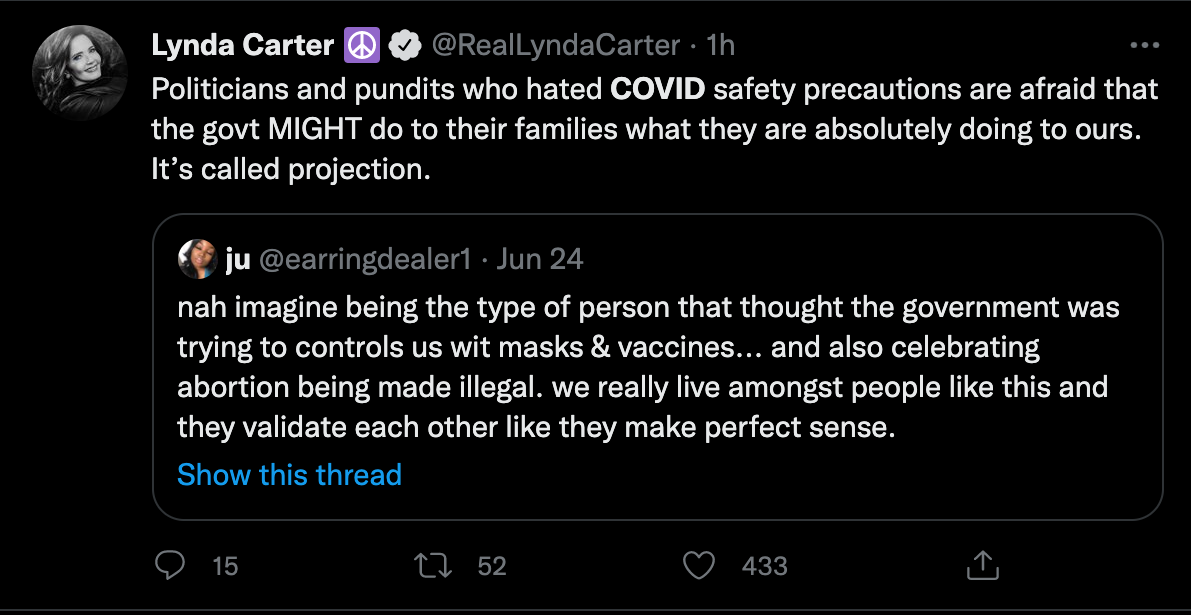Open the ju user's small avatar
The width and height of the screenshot is (1191, 615).
(197, 260)
